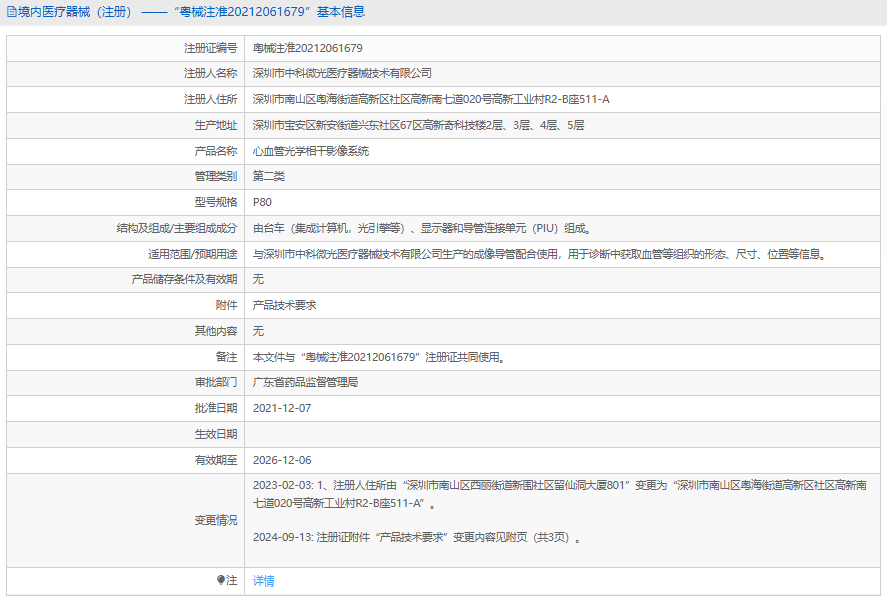
Task: Open the 详情 link in the 注 row
Action: pos(264,581)
